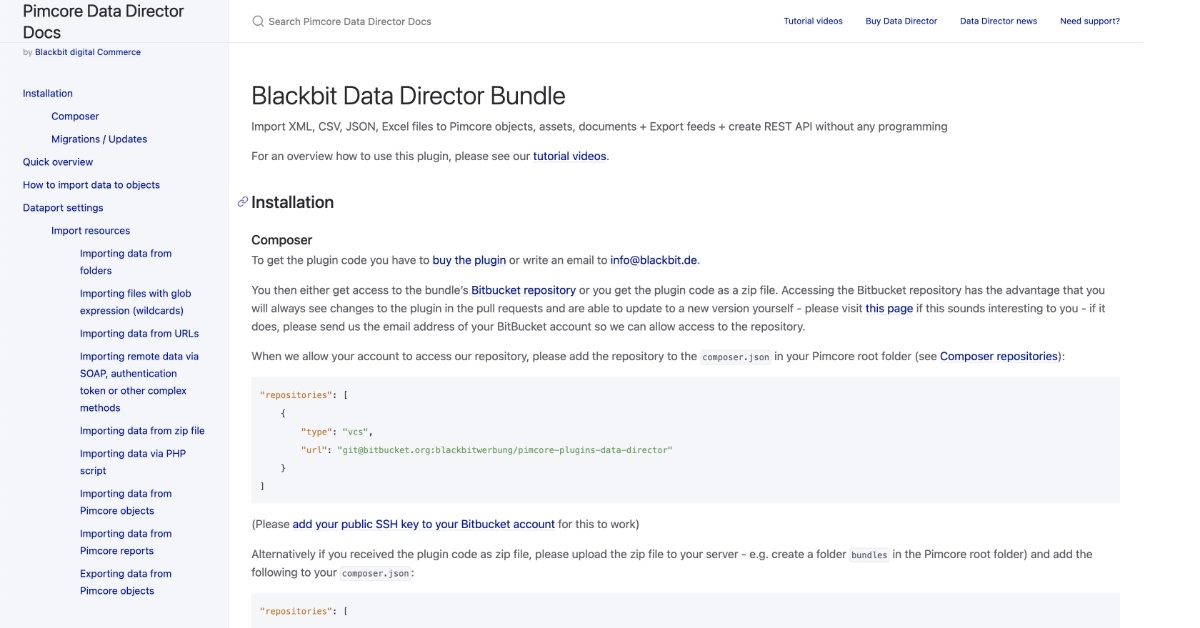Select Installation in the sidebar

tap(47, 93)
